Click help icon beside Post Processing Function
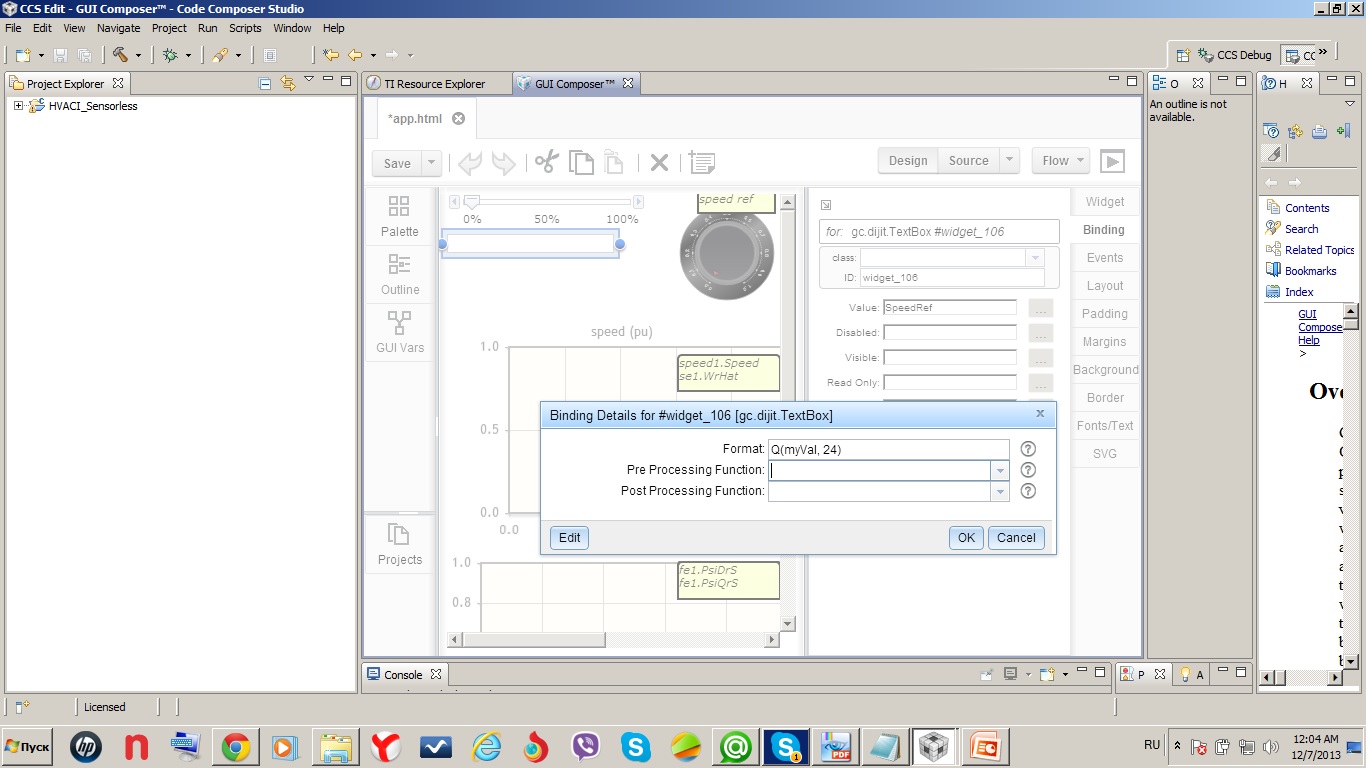The image size is (1366, 768). pyautogui.click(x=1027, y=491)
